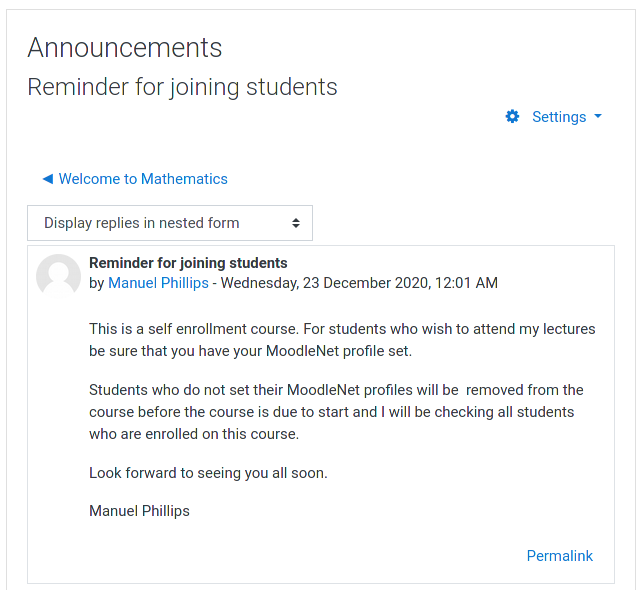Click the Manuel Phillips signature at post end
Screen dimensions: 639x590
point(139,511)
